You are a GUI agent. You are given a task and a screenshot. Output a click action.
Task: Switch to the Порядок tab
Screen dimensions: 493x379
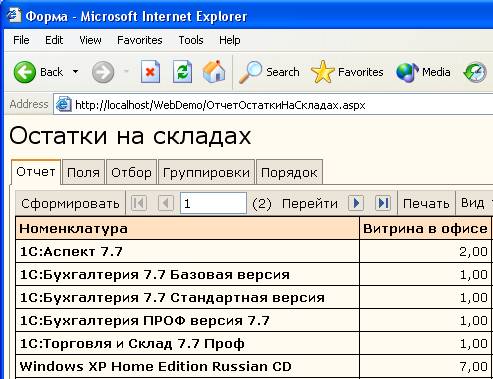289,172
